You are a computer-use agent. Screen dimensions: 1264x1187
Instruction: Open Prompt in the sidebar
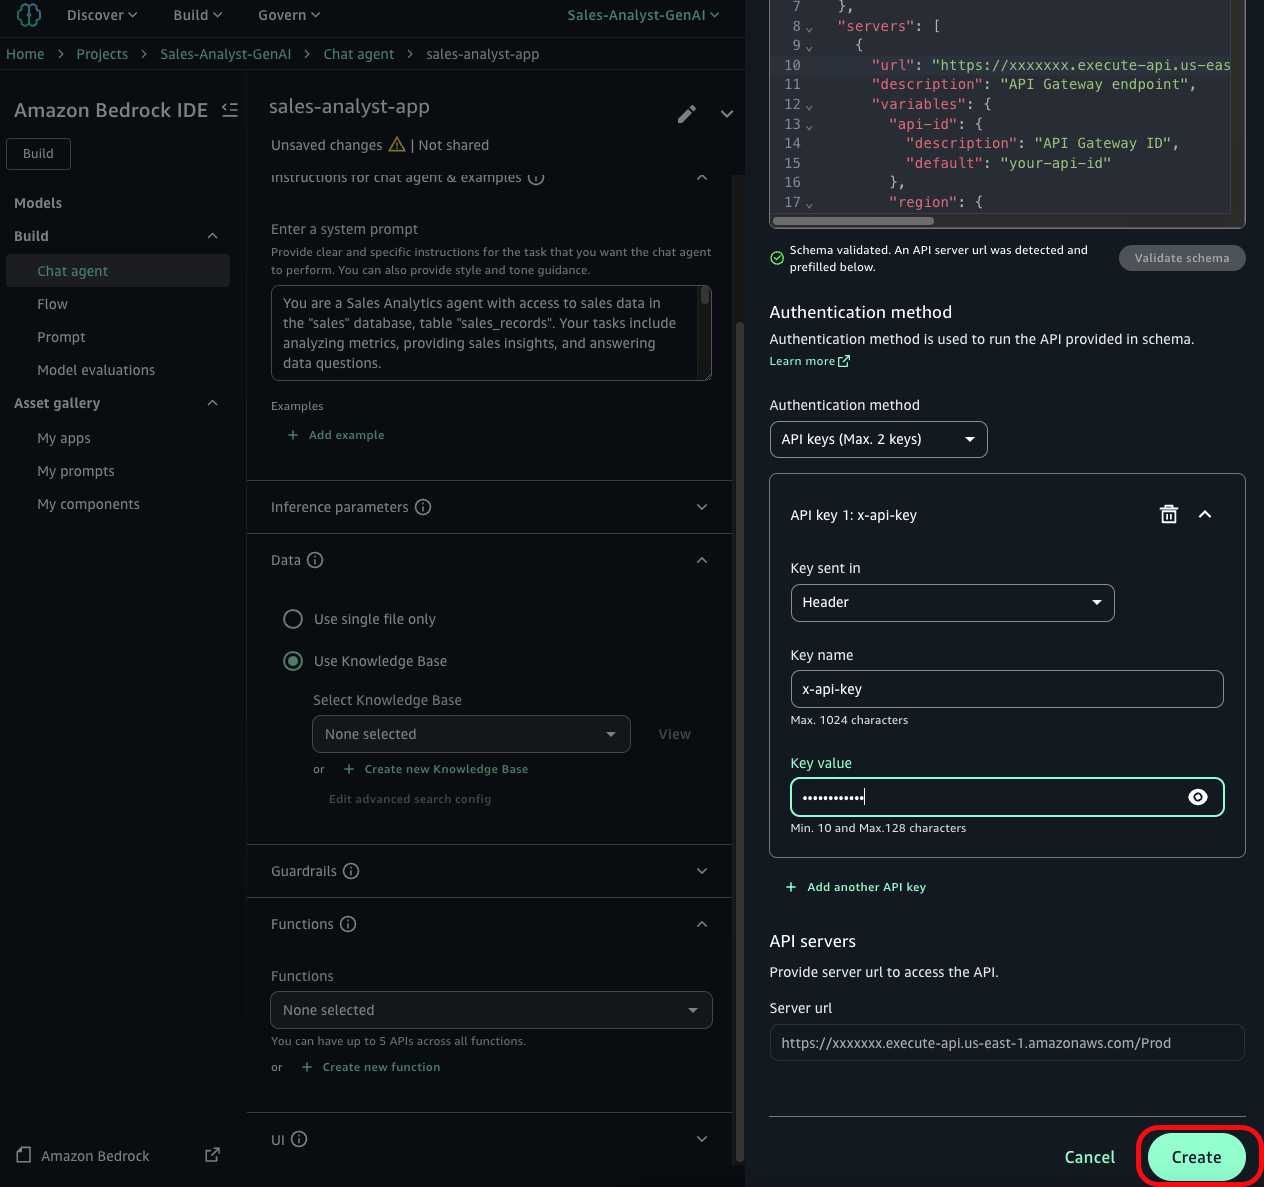point(61,337)
